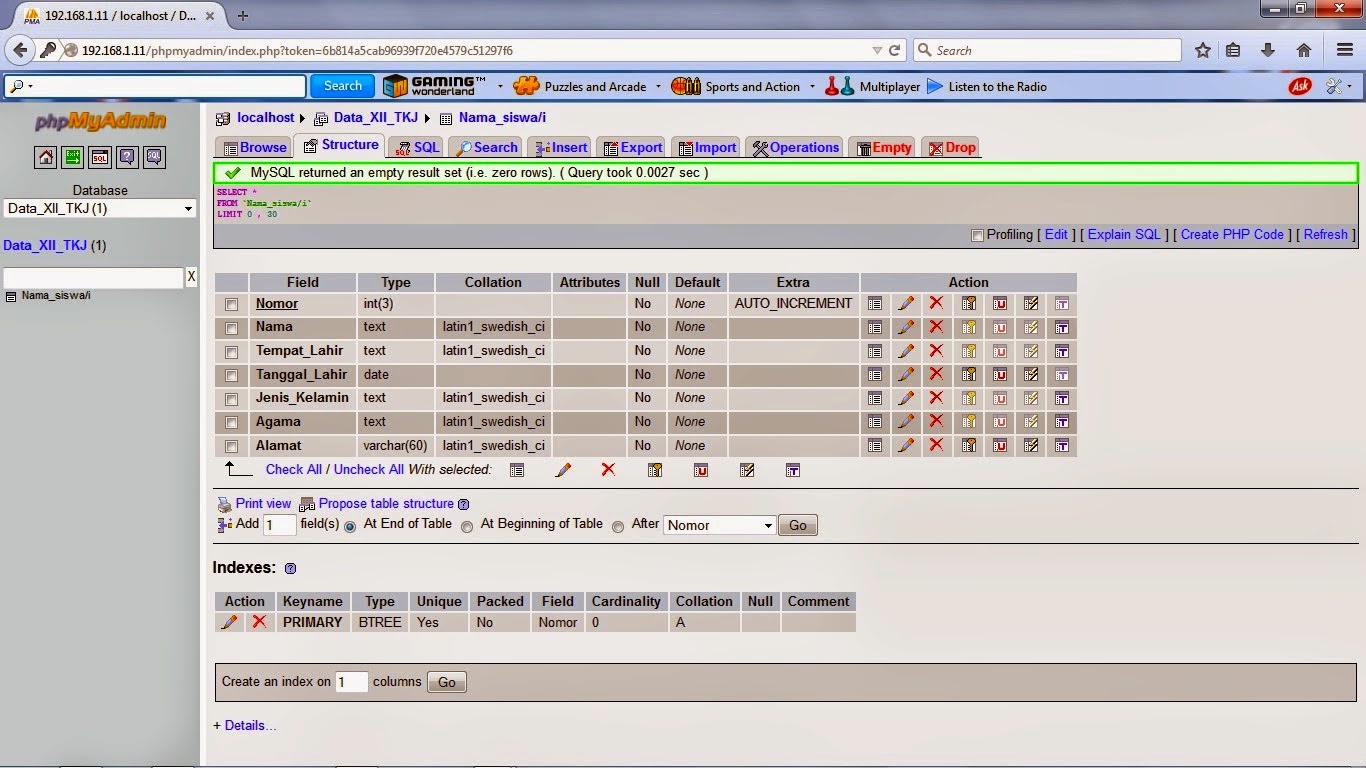Click the help icon next to Indexes heading
The width and height of the screenshot is (1366, 768).
coord(291,568)
